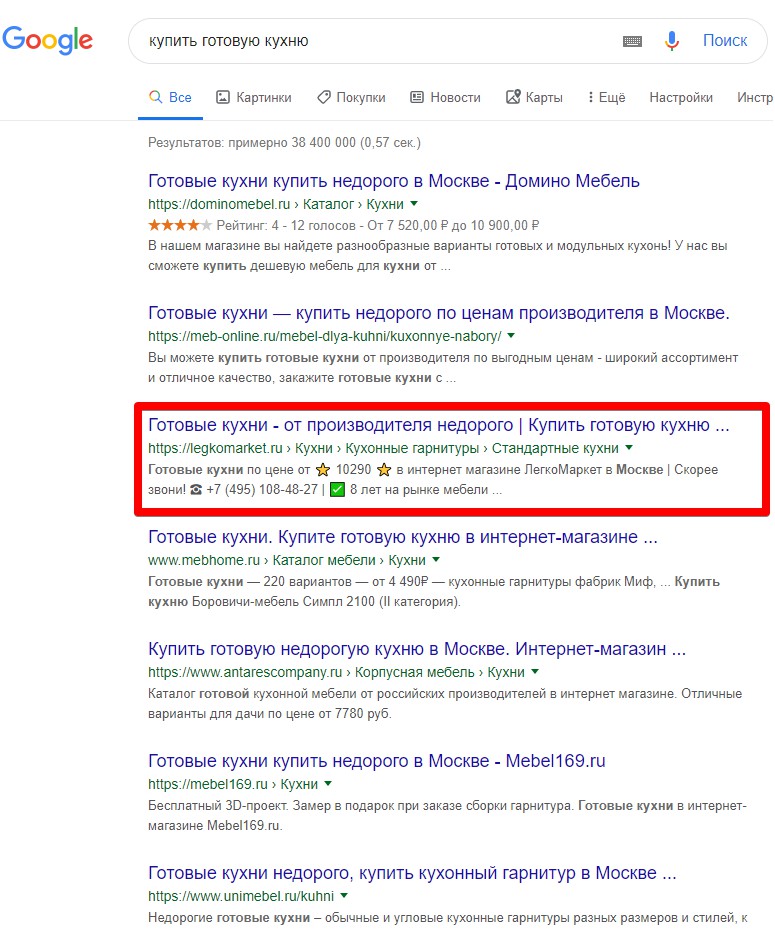
Task: Open dropdown arrow beside meb-online.ru URL
Action: point(511,336)
